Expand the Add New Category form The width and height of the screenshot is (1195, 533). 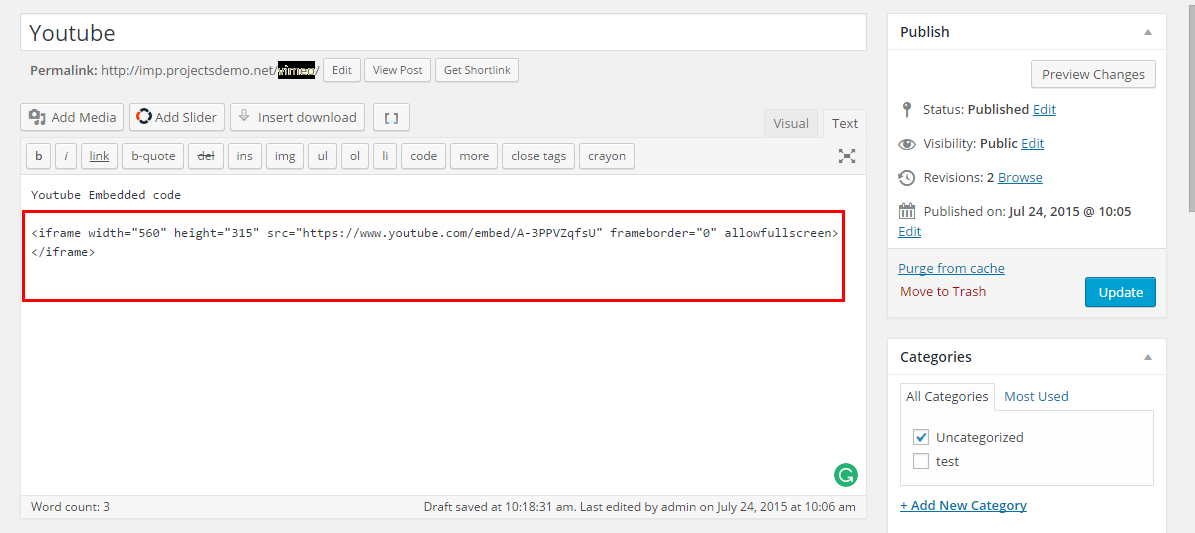click(963, 505)
